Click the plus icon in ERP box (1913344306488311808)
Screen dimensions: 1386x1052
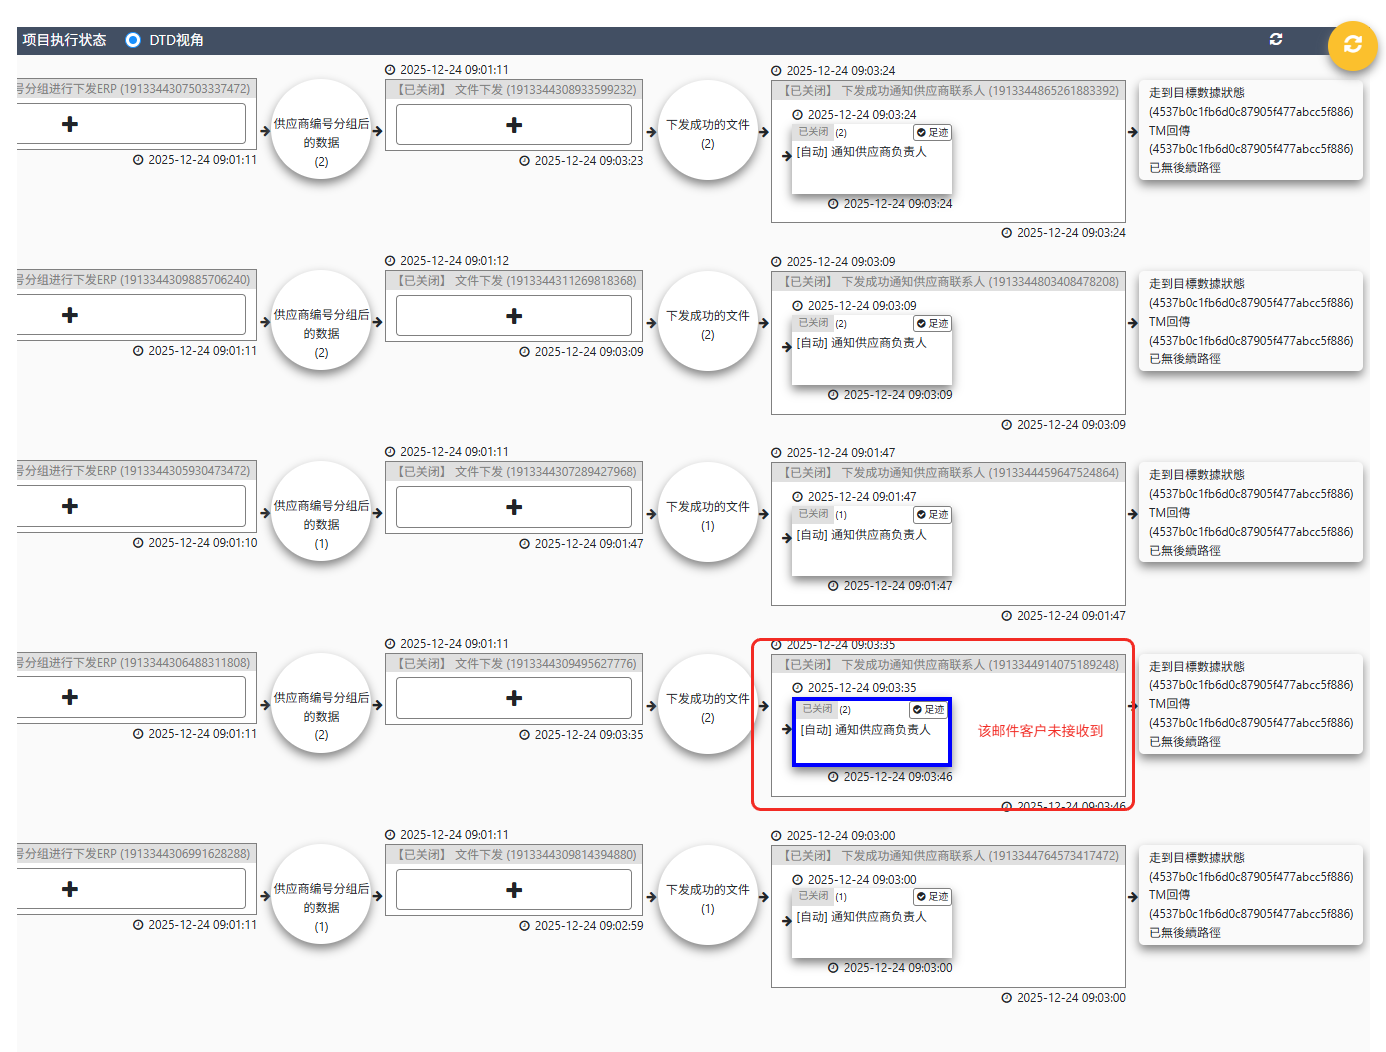click(x=70, y=697)
